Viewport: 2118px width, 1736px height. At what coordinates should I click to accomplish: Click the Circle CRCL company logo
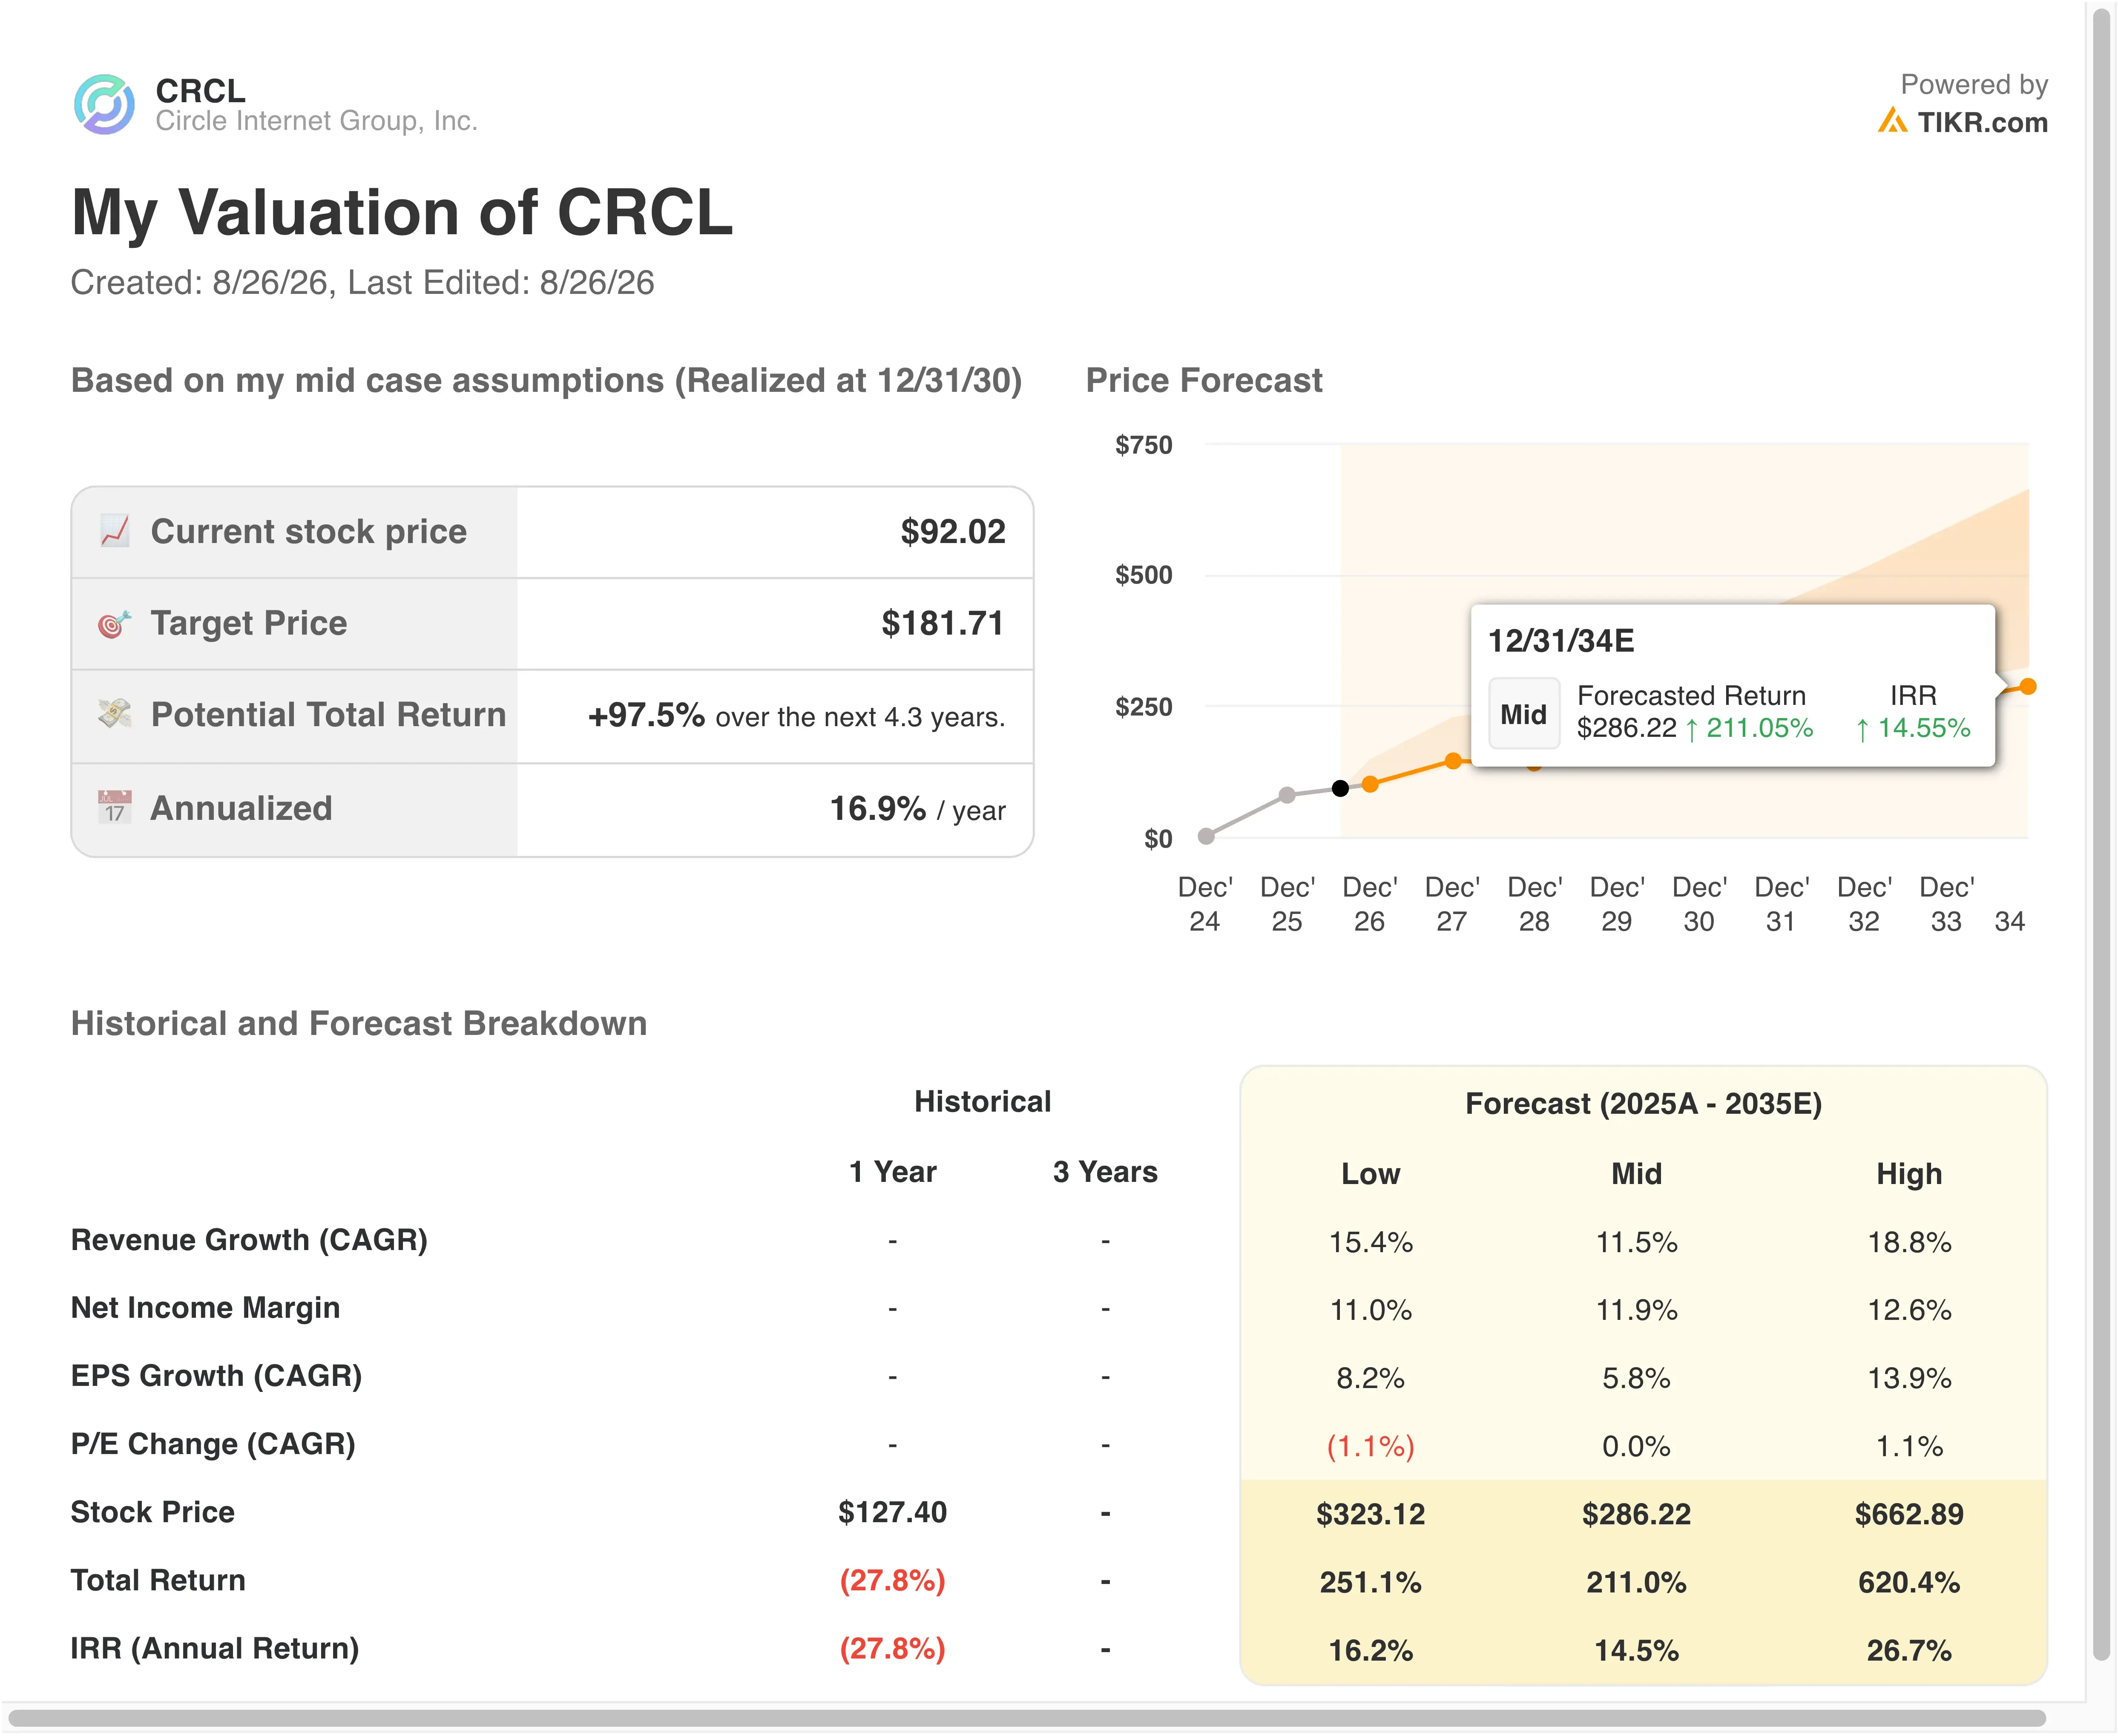point(104,104)
